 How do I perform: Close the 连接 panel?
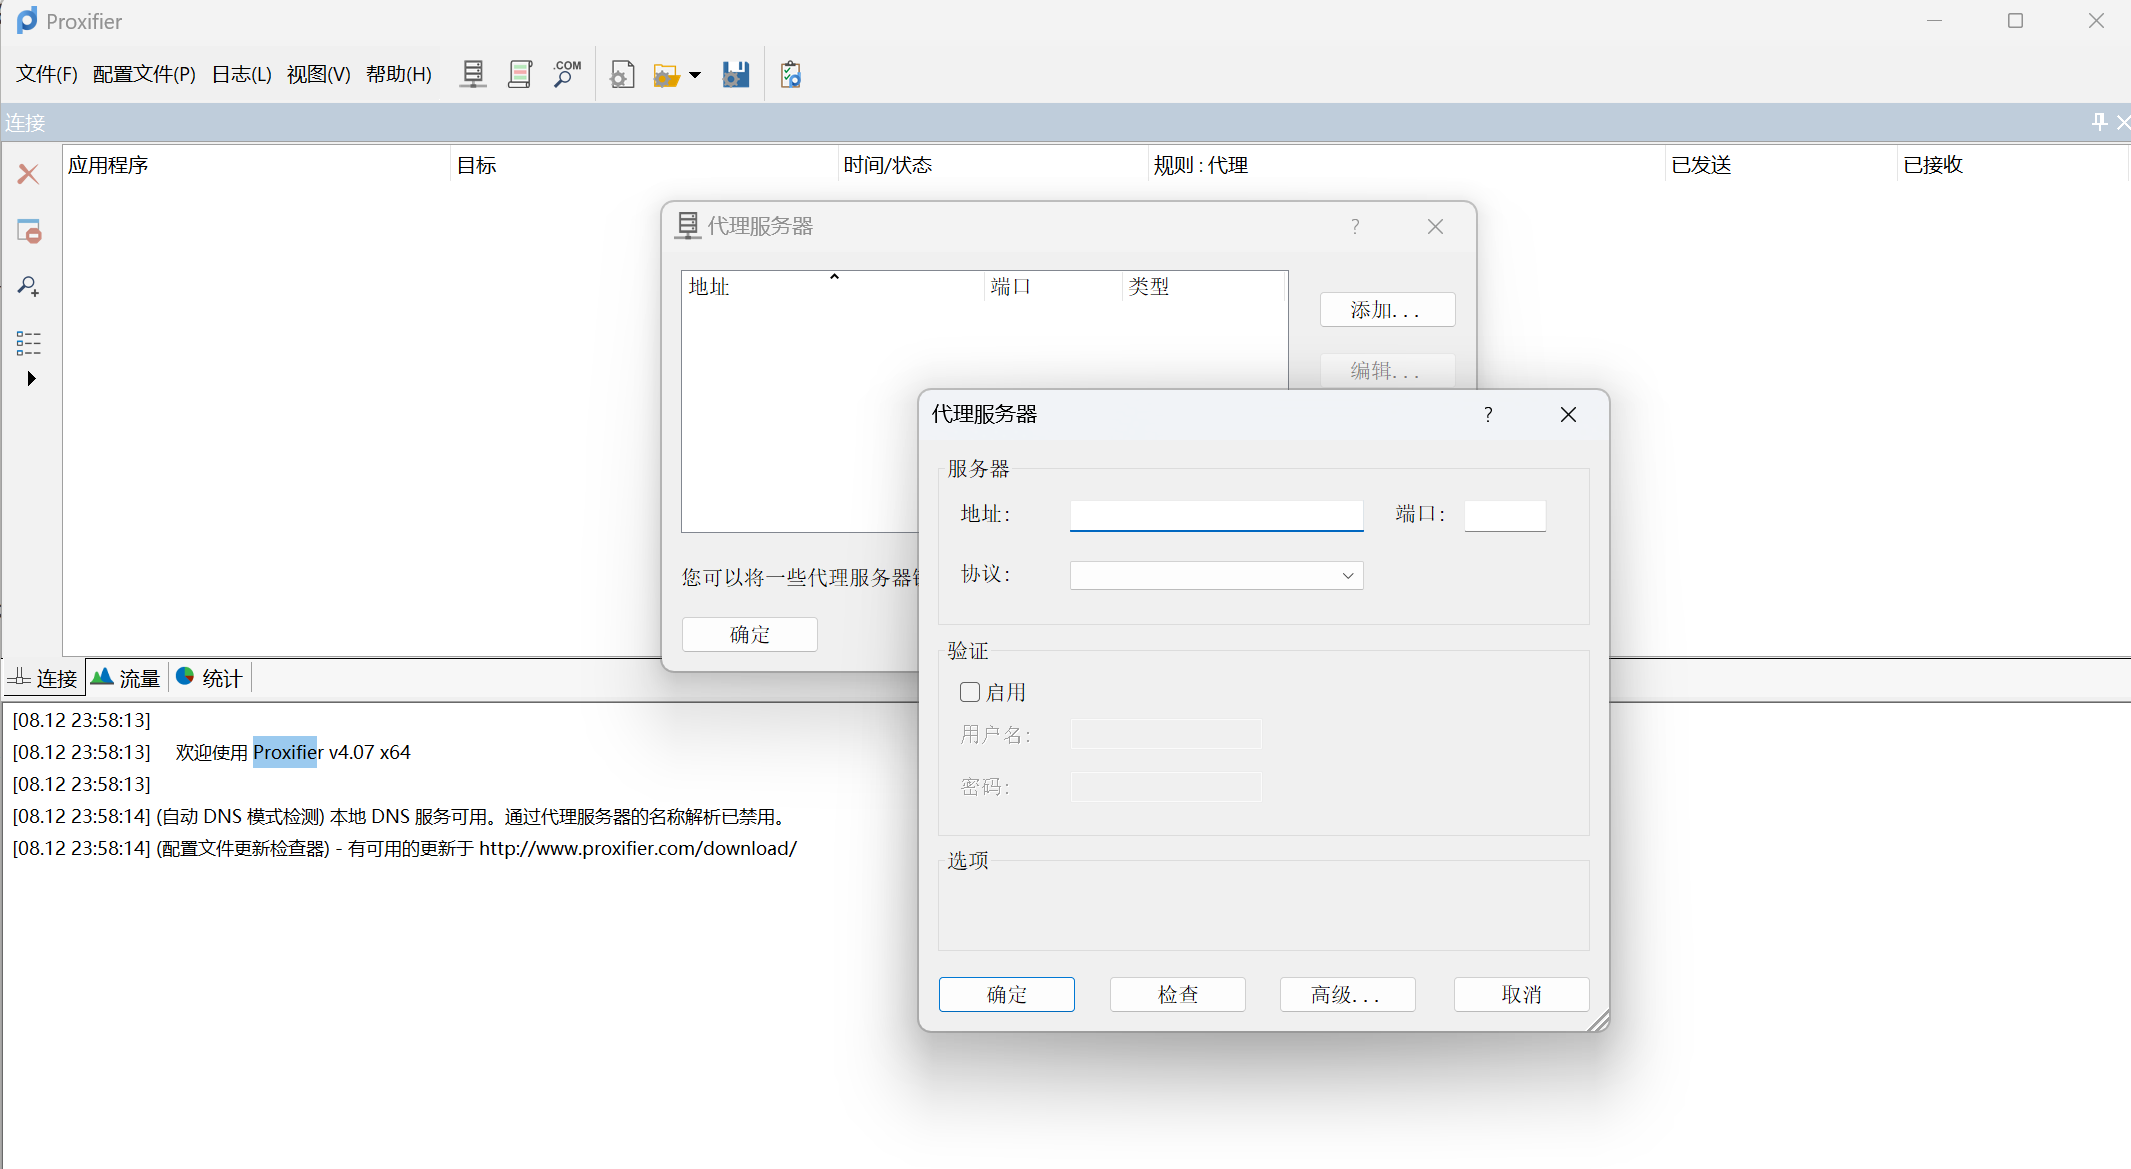(x=2122, y=122)
